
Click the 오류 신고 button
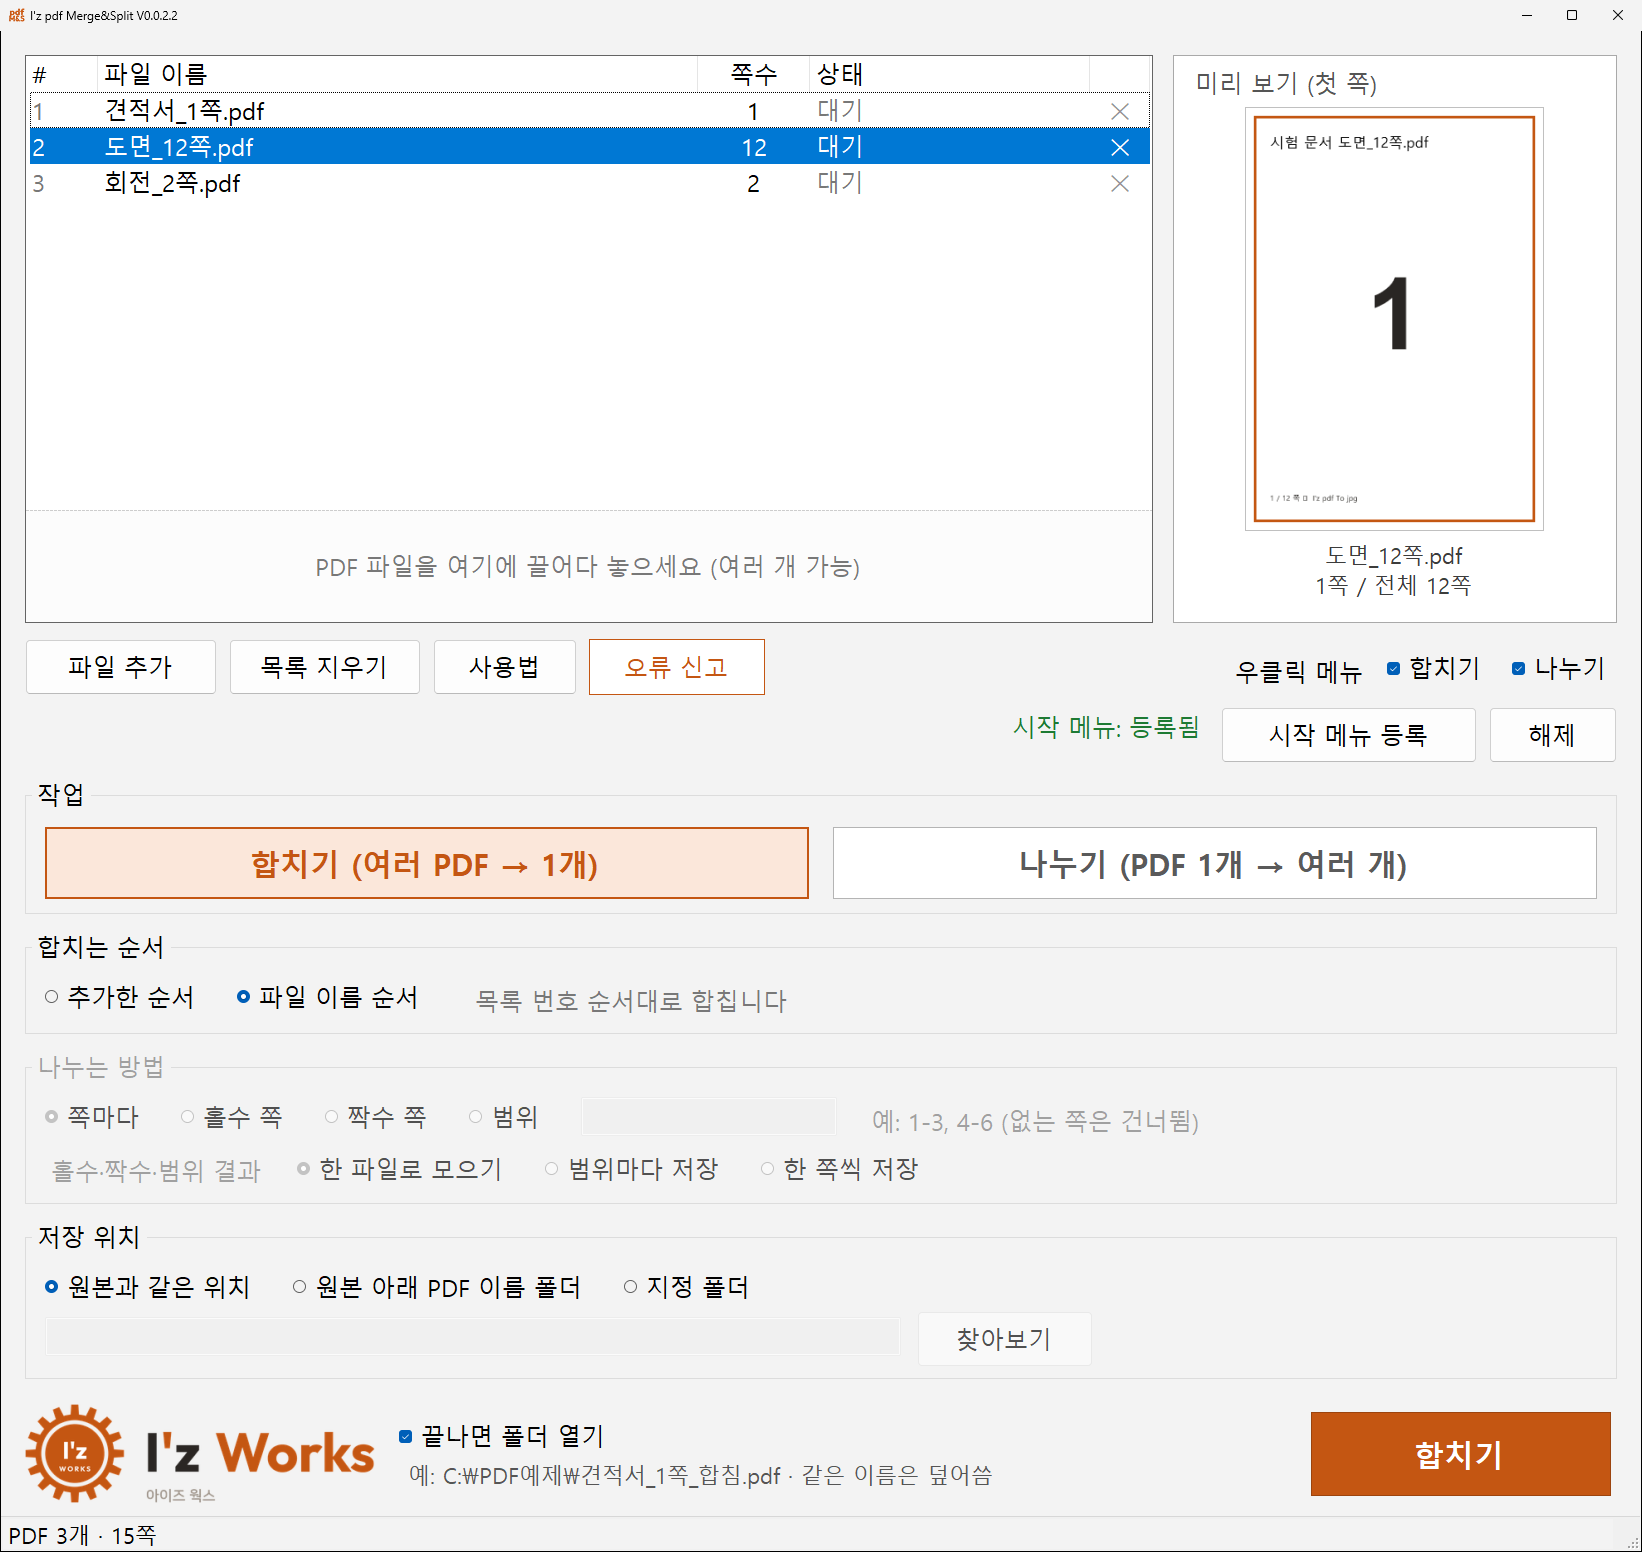point(677,667)
